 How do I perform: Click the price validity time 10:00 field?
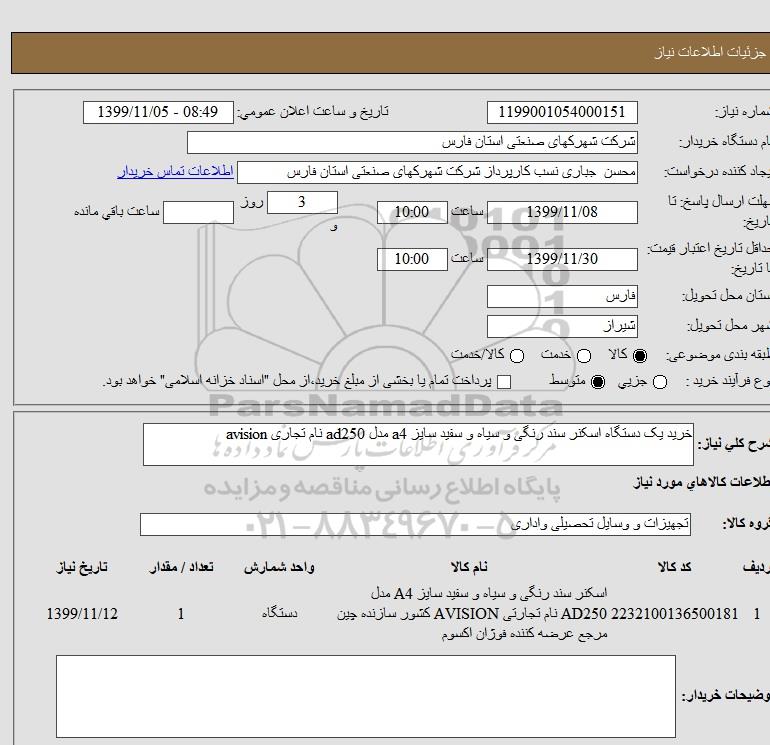click(x=412, y=259)
